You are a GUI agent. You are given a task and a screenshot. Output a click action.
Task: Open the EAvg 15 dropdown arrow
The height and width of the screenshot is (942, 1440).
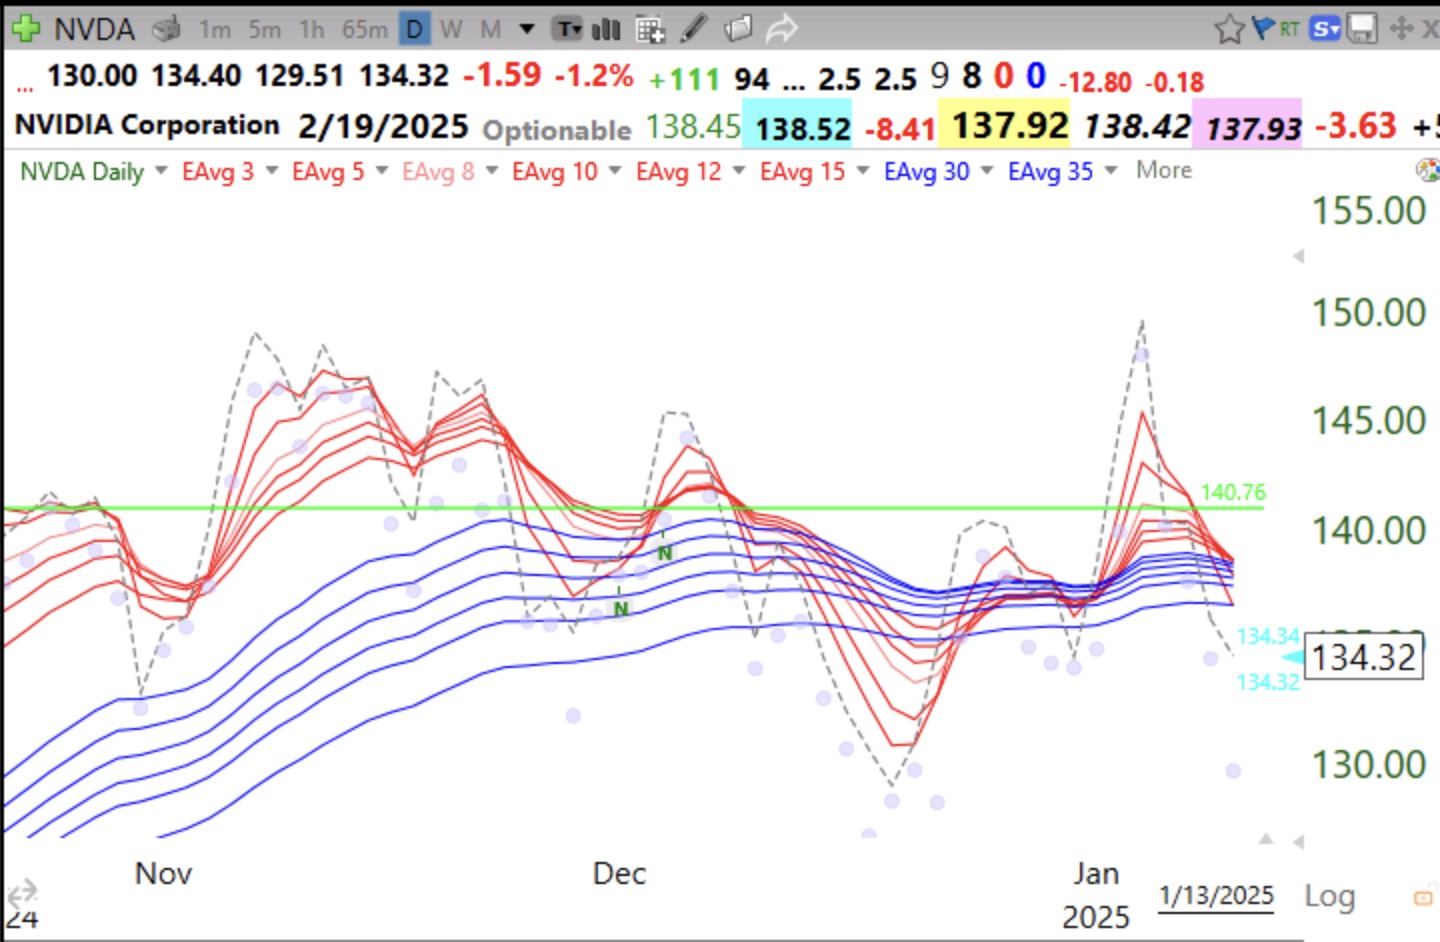(x=862, y=171)
